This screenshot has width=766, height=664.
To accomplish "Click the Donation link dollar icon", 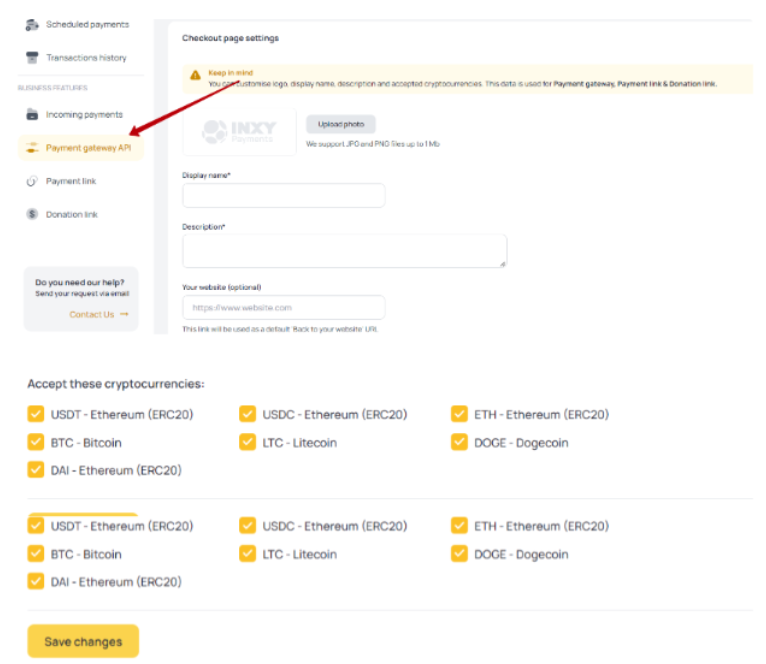I will (32, 214).
